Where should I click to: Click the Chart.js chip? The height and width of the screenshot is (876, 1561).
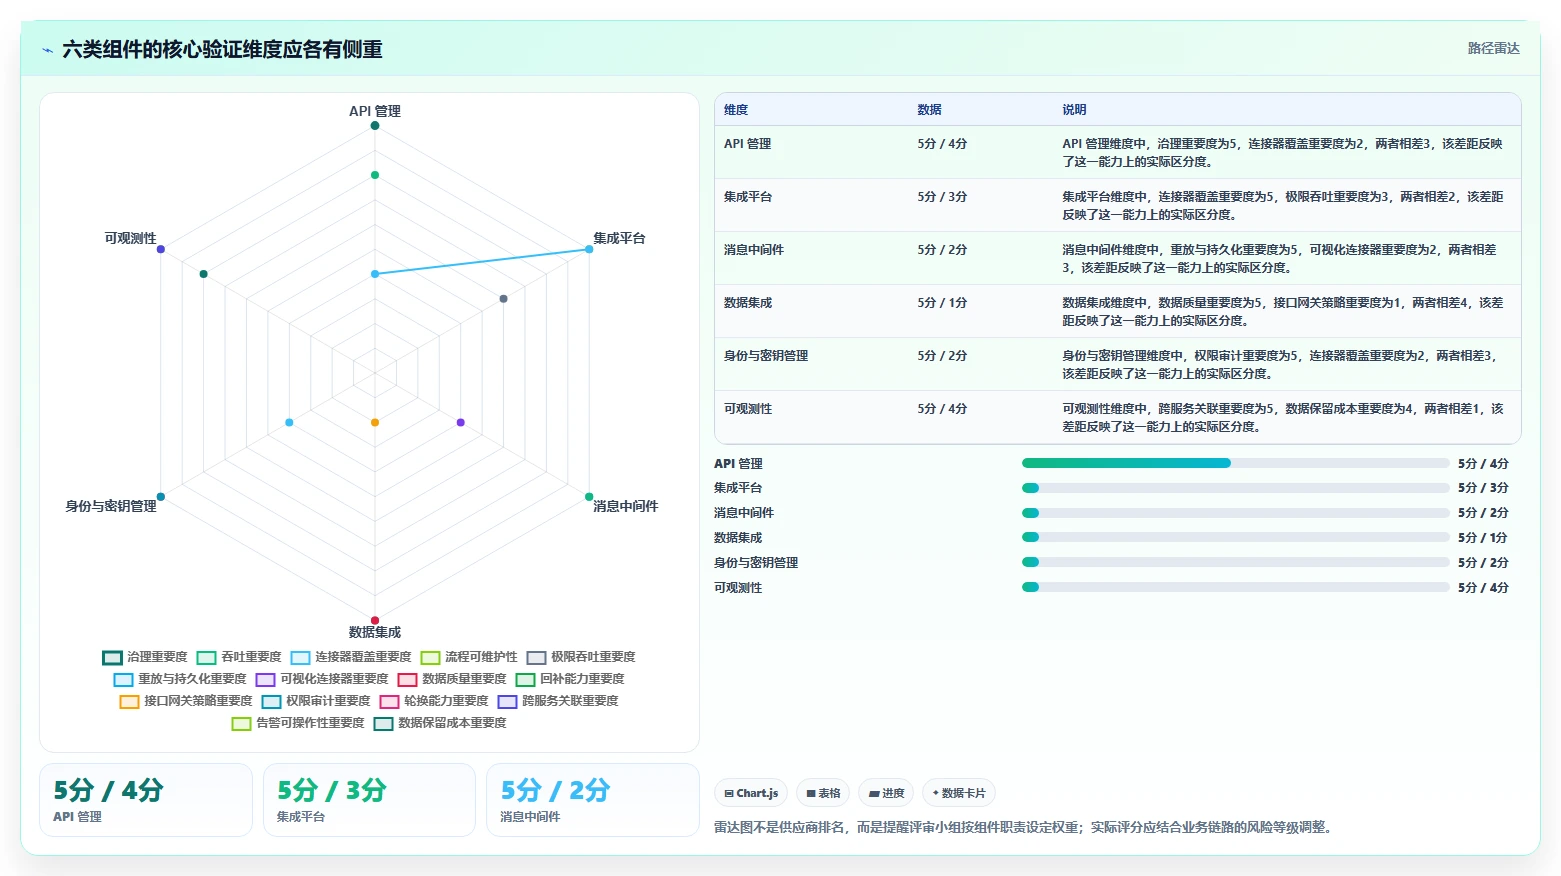(751, 793)
